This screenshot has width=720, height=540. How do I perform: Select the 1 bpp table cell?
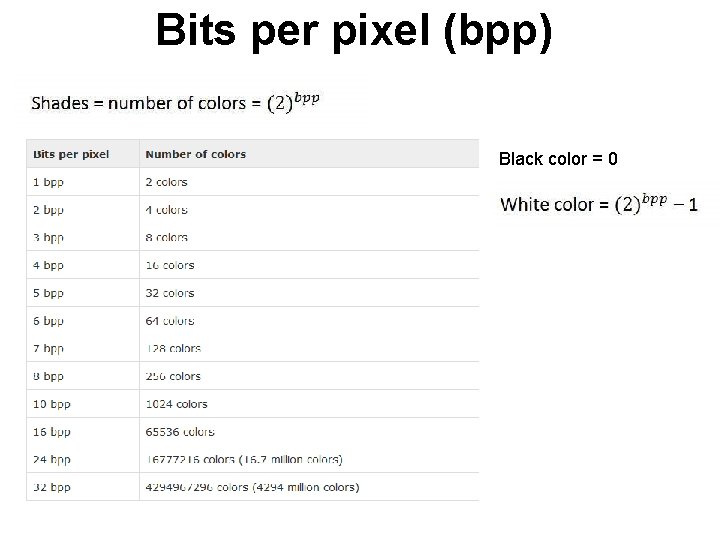(x=48, y=182)
